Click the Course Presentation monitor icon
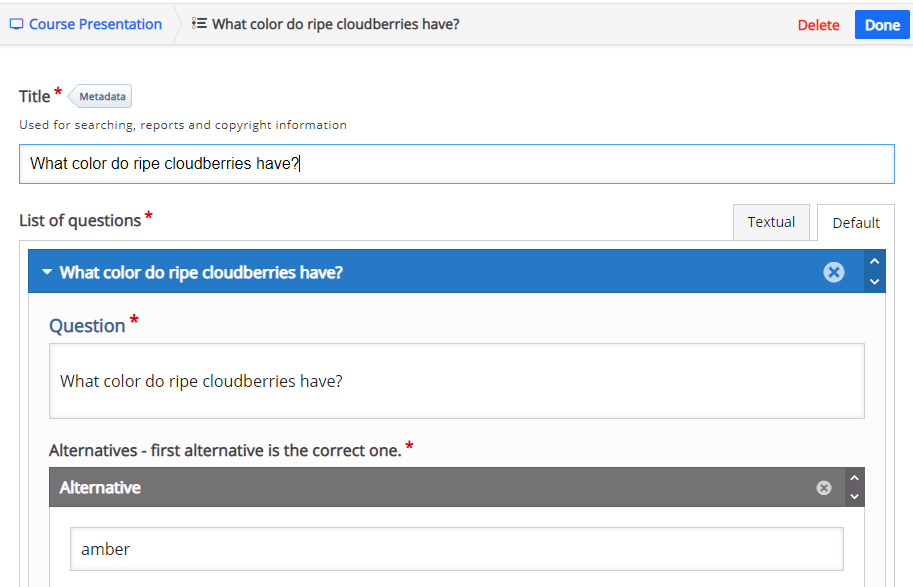 click(16, 24)
